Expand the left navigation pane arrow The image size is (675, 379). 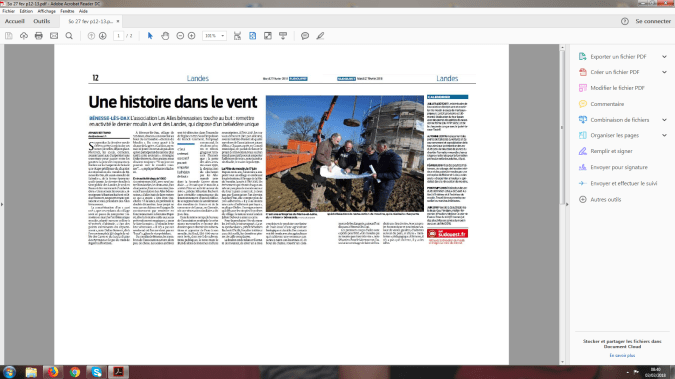2,204
